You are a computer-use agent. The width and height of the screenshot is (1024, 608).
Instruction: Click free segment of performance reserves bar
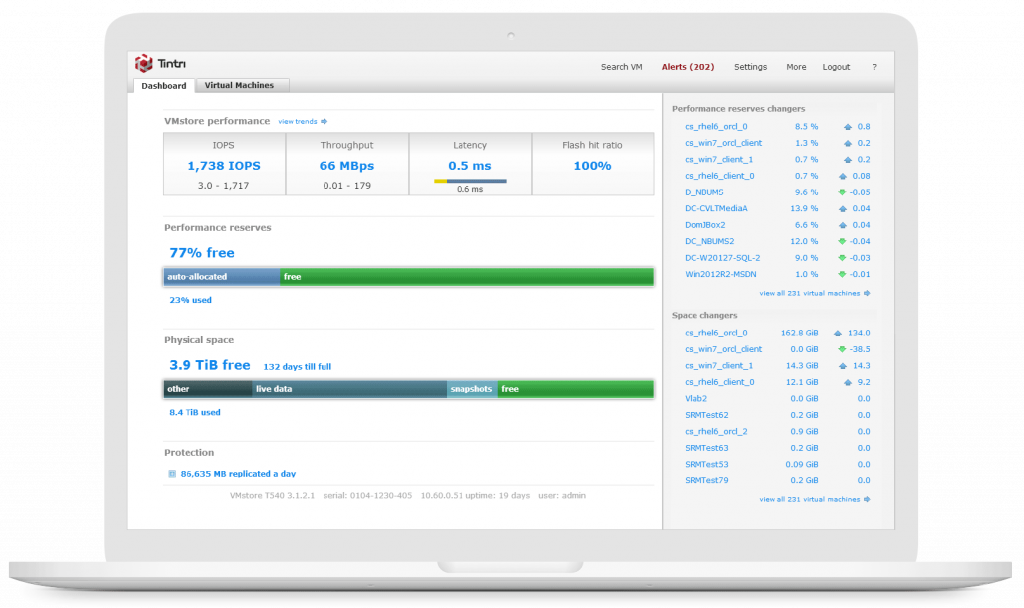[467, 277]
